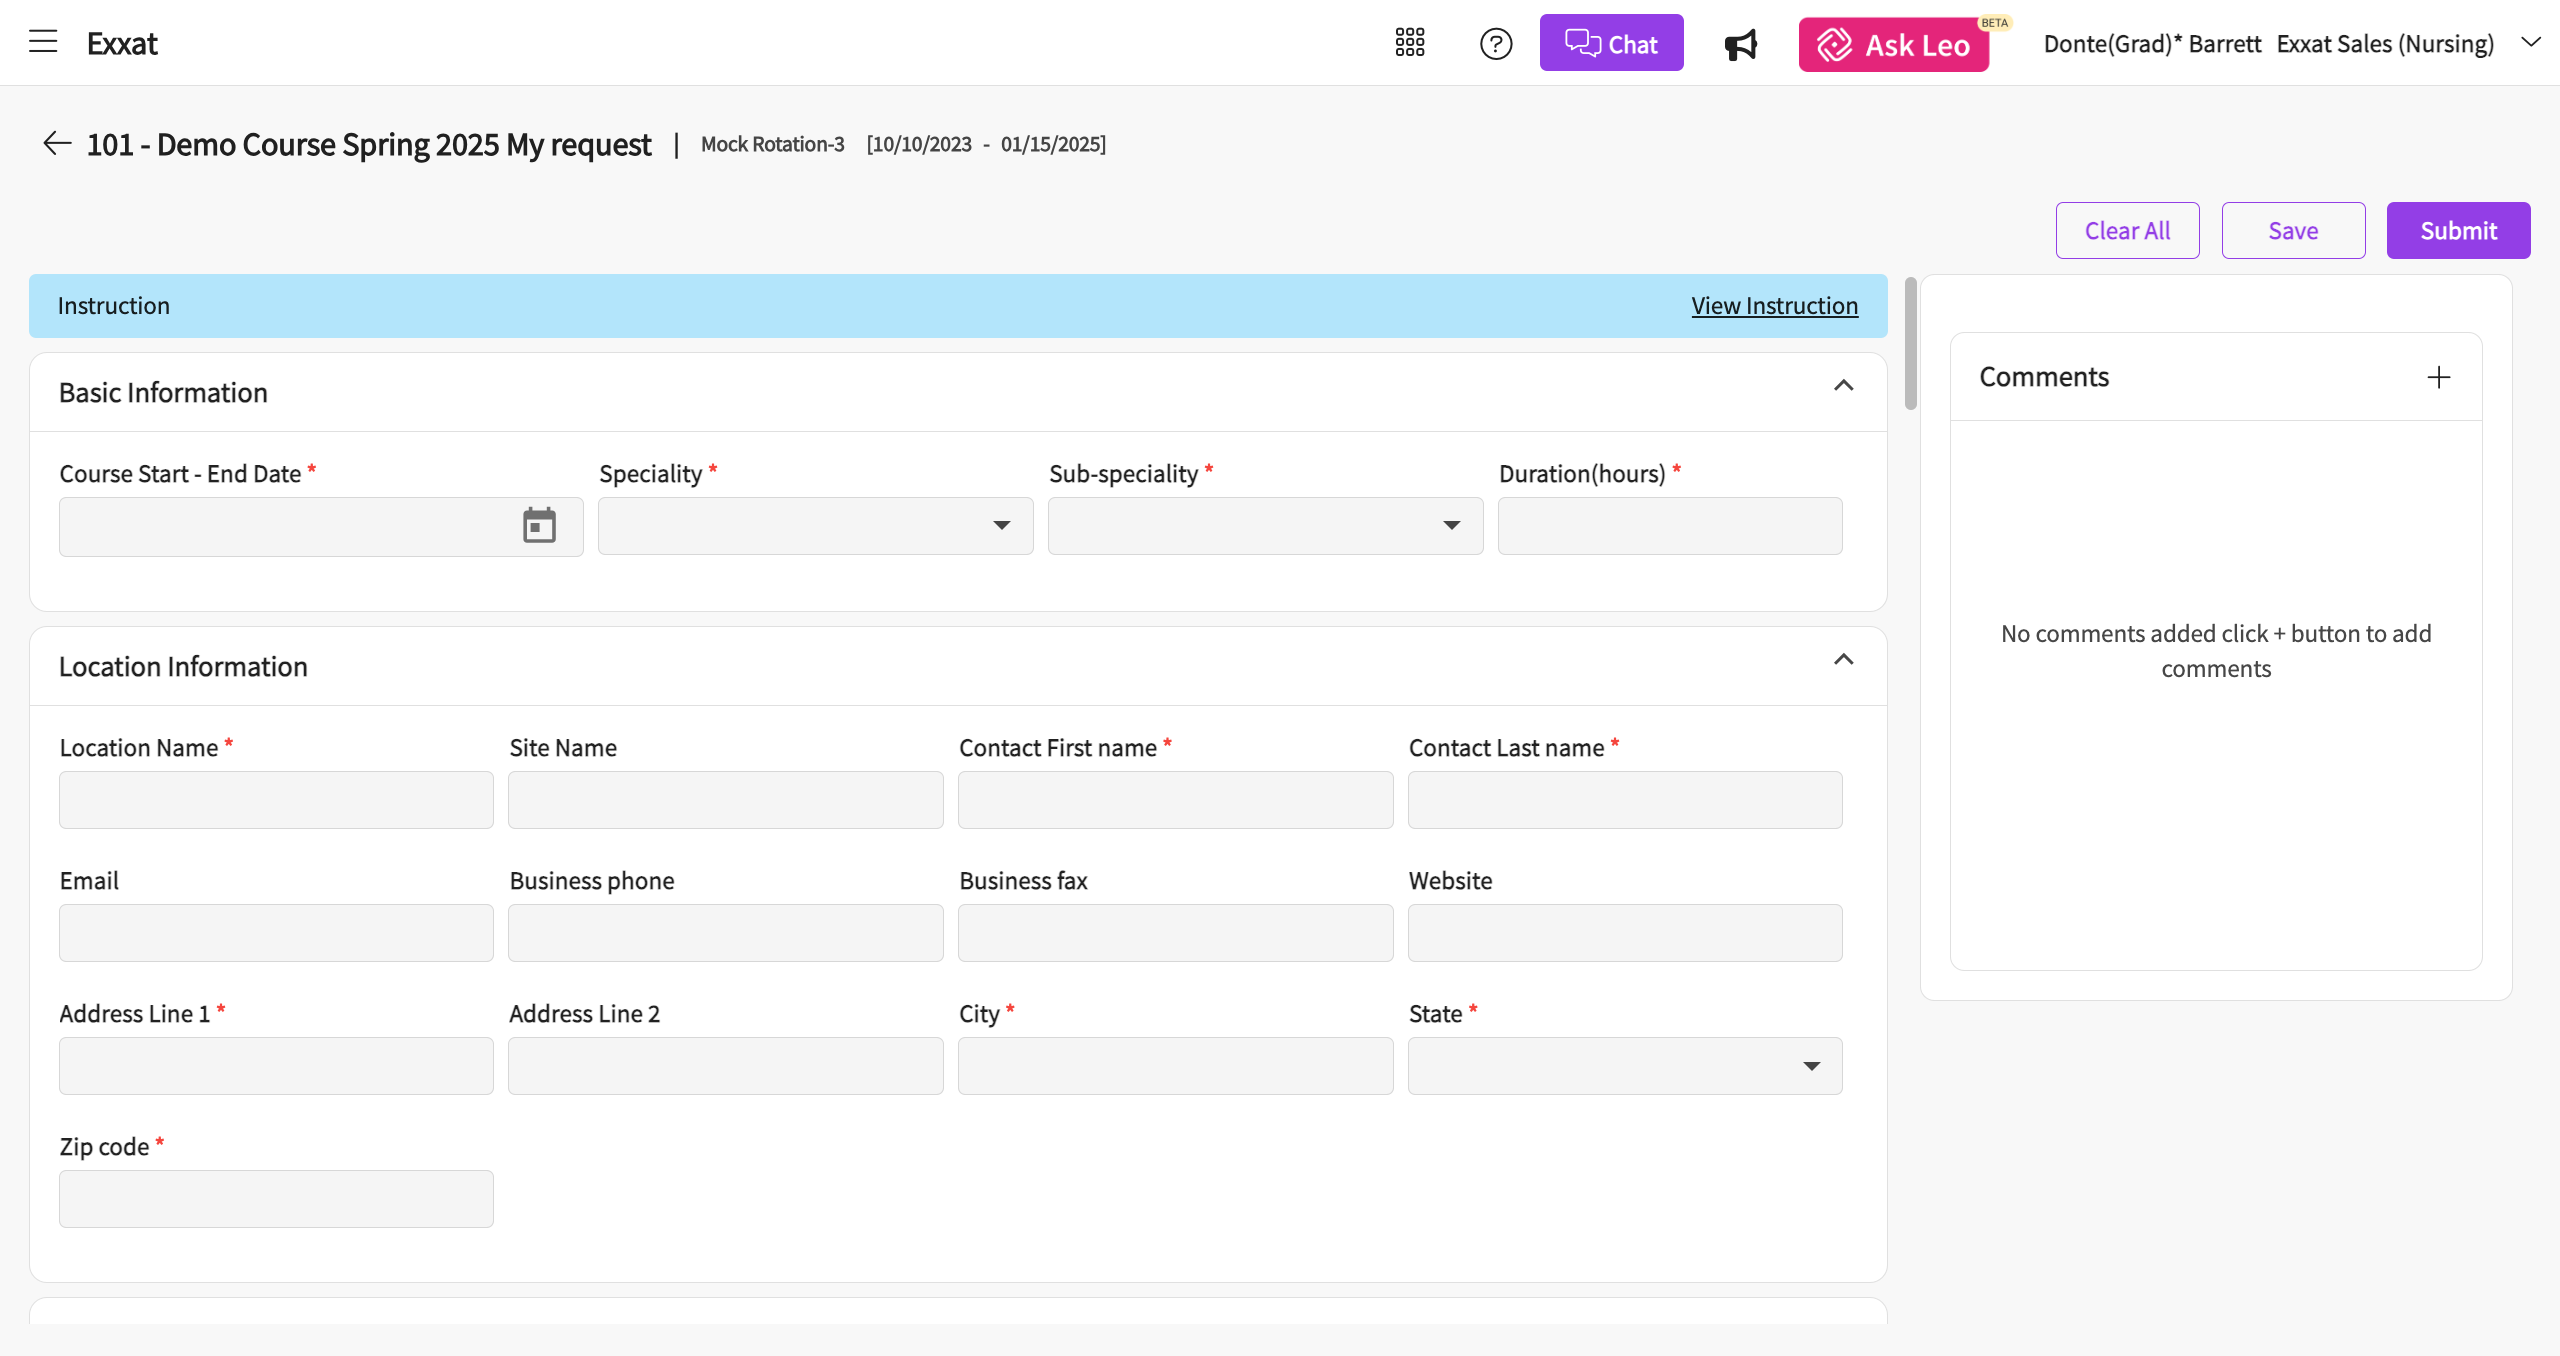Open the Chat panel

[1611, 44]
